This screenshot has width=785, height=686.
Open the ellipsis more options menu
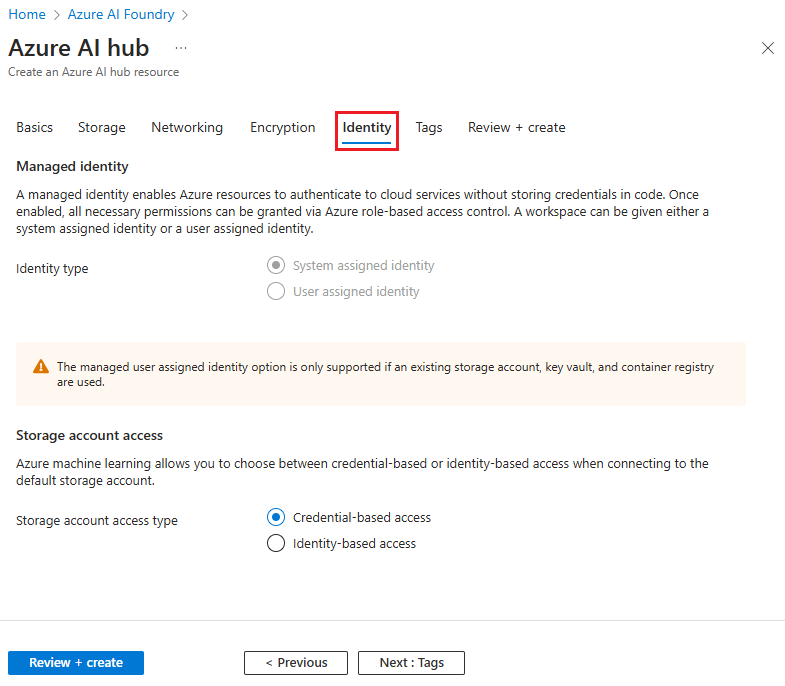click(181, 48)
